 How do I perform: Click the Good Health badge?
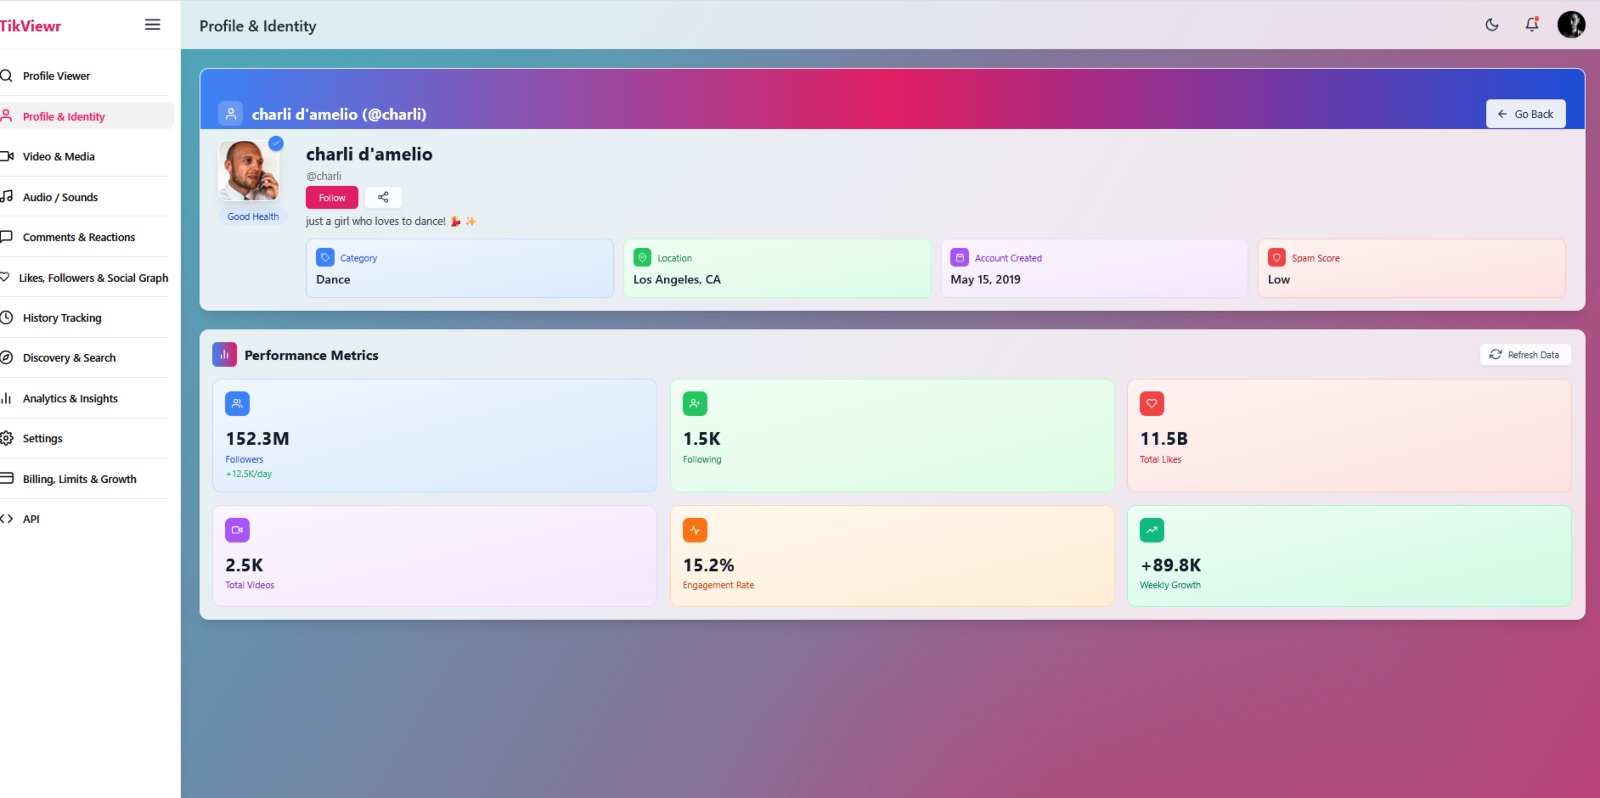[x=253, y=216]
